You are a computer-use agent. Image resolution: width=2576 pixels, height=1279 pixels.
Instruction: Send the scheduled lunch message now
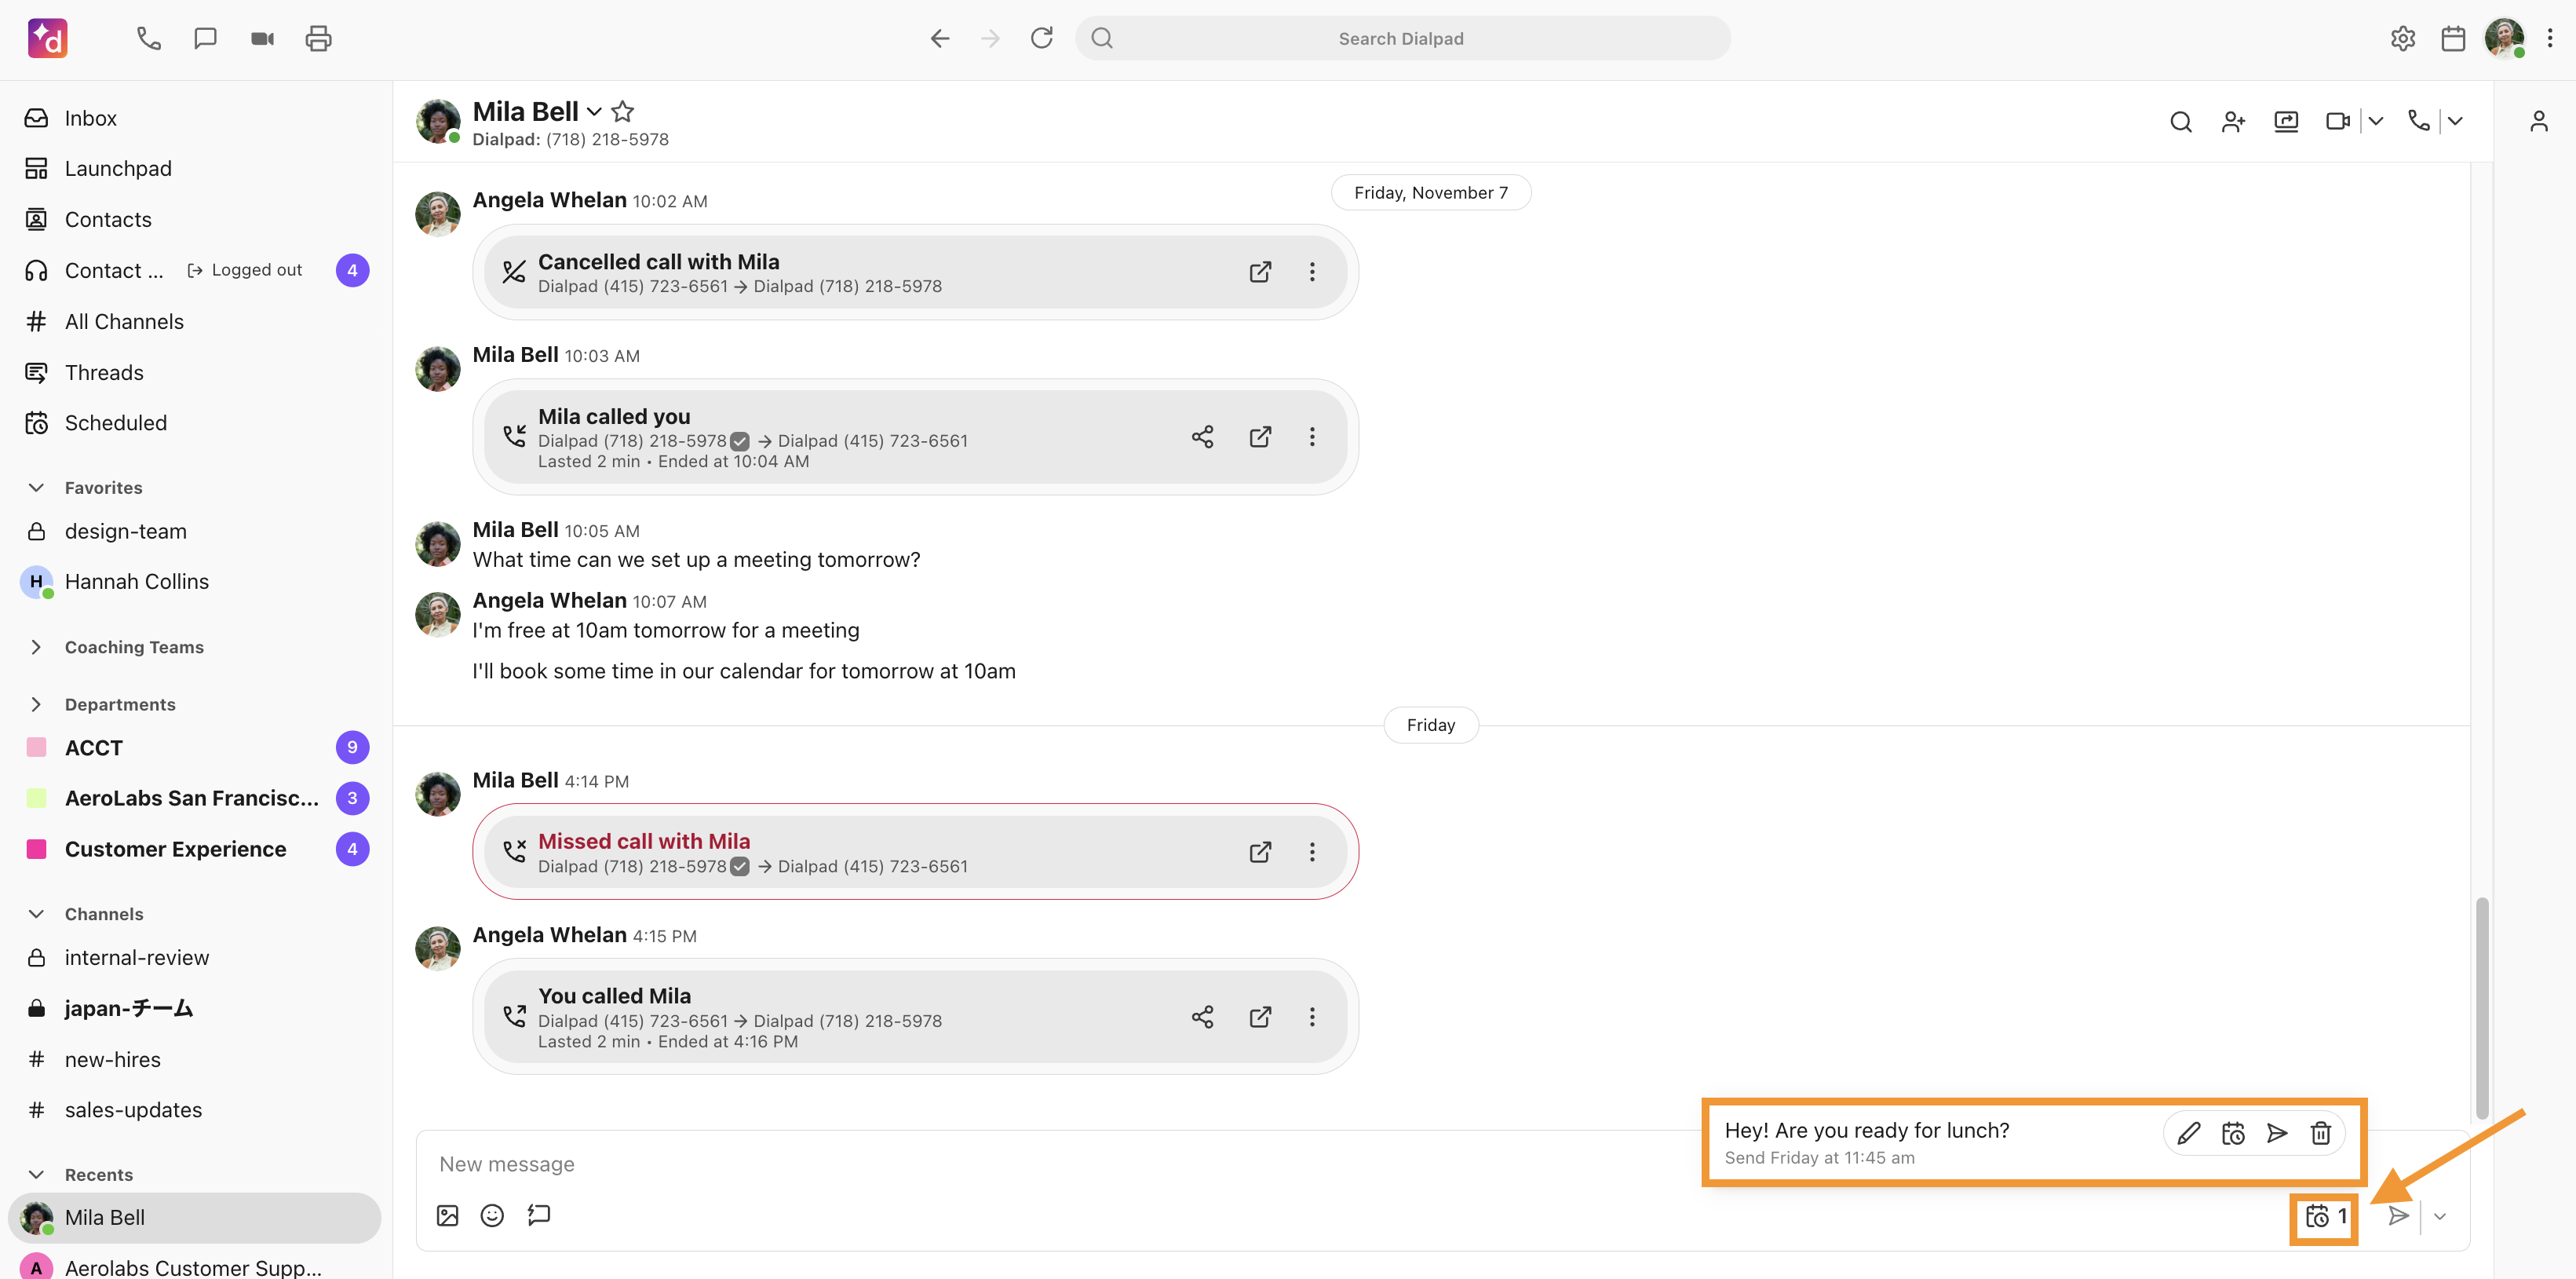pos(2277,1133)
